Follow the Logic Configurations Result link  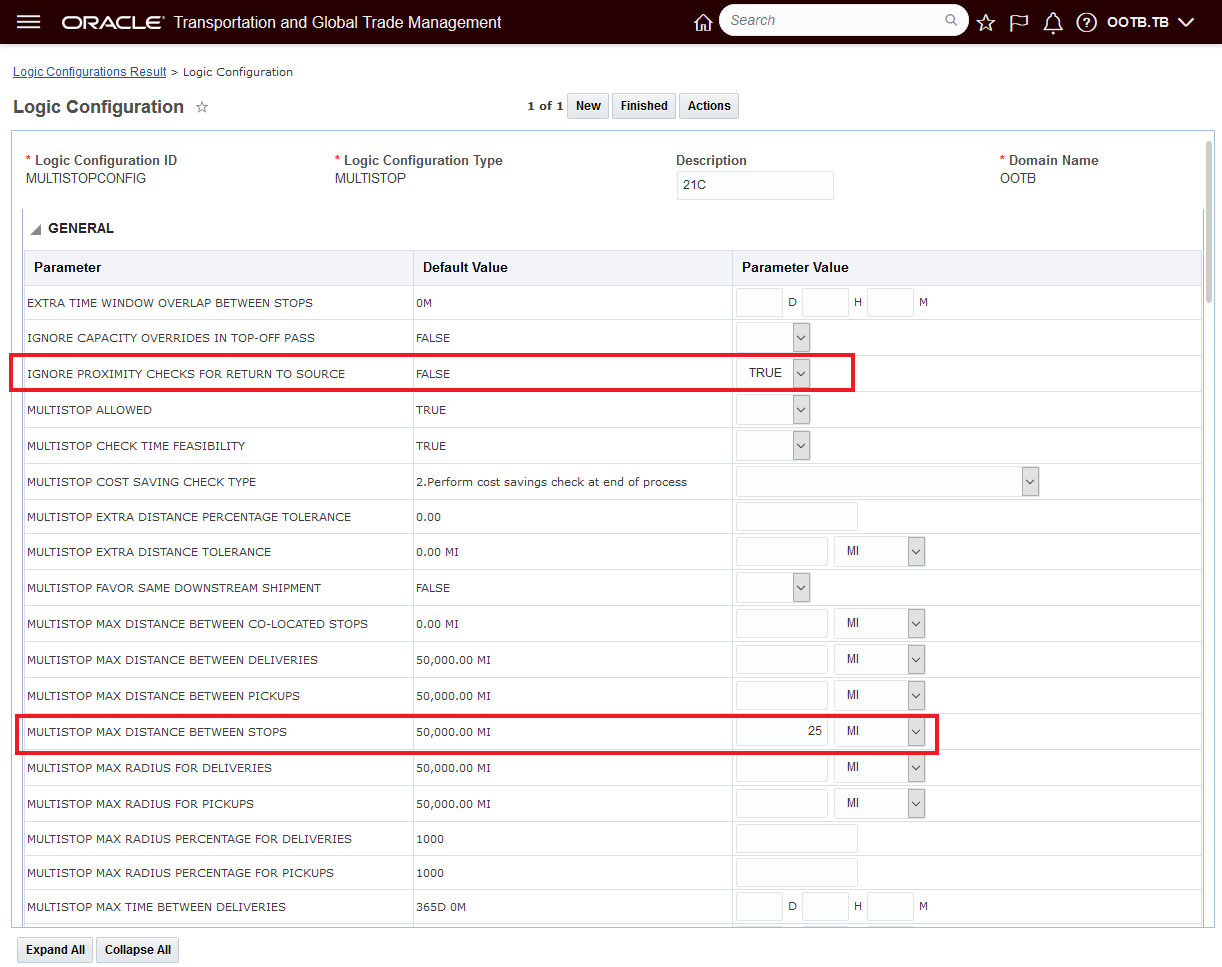(x=90, y=72)
